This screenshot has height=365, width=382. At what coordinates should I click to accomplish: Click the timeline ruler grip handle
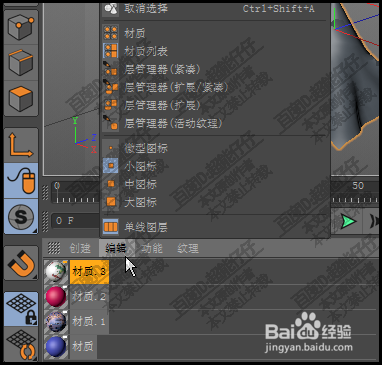pyautogui.click(x=46, y=193)
